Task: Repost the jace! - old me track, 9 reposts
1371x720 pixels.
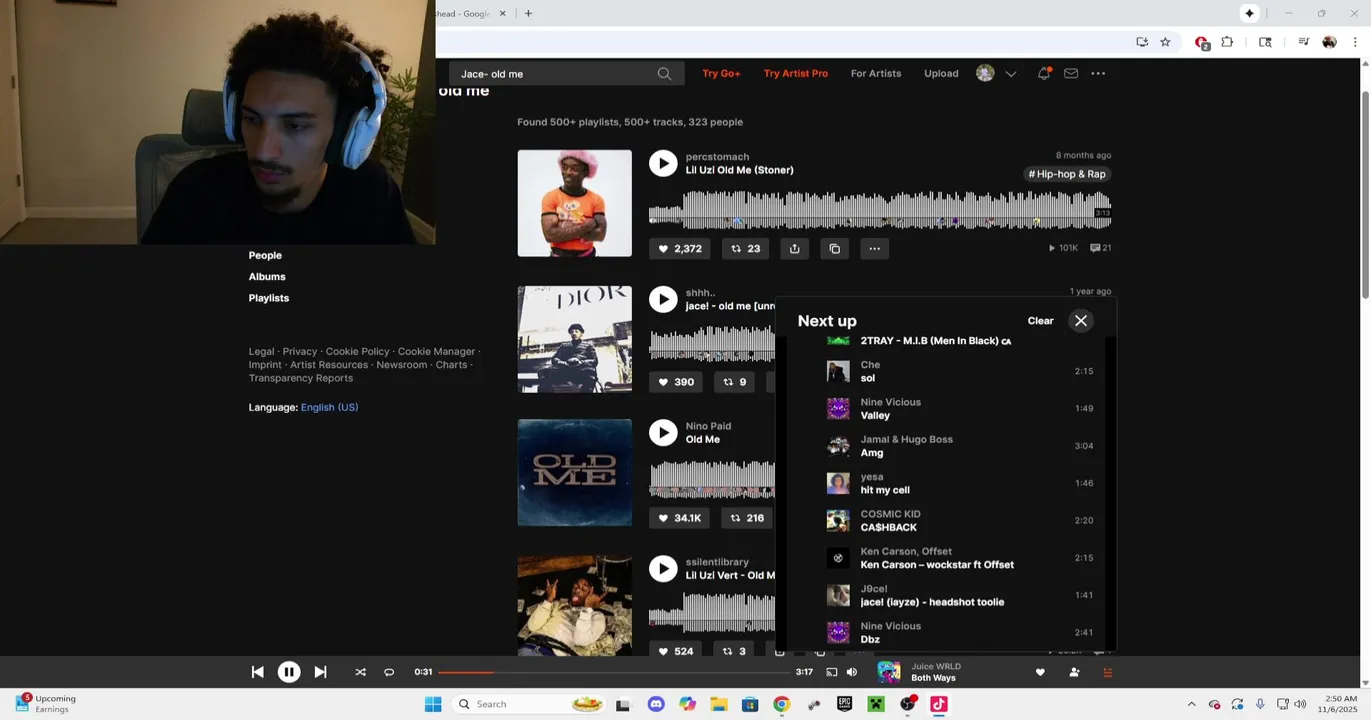Action: (x=735, y=382)
